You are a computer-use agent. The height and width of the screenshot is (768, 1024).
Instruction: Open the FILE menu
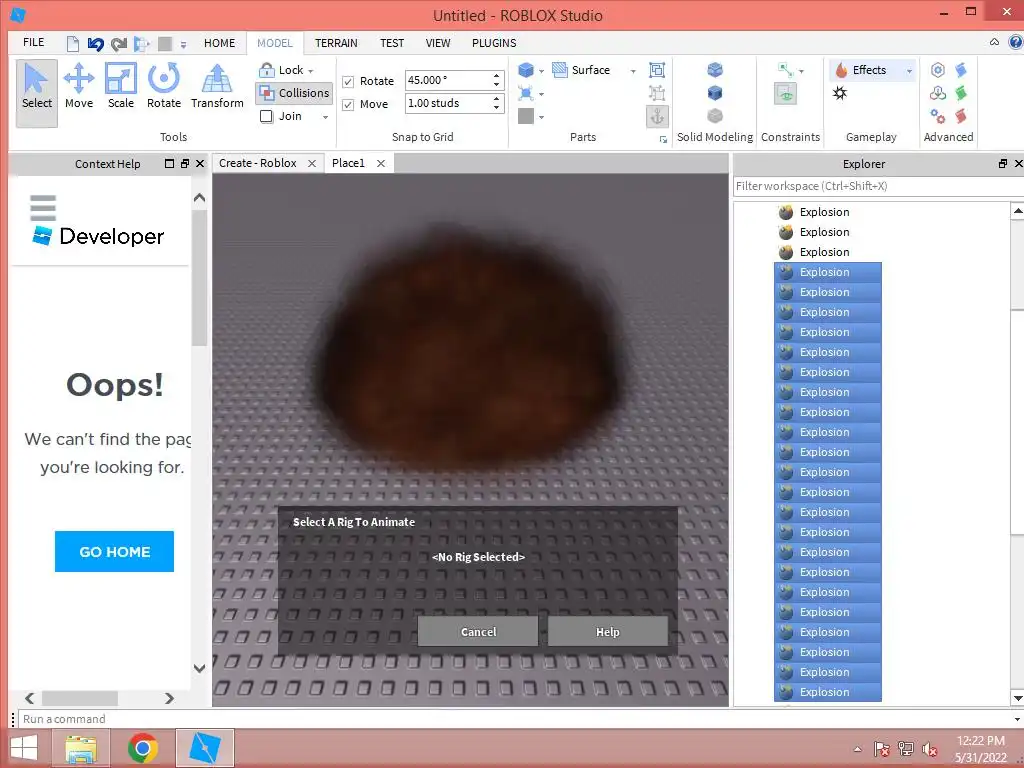point(33,42)
